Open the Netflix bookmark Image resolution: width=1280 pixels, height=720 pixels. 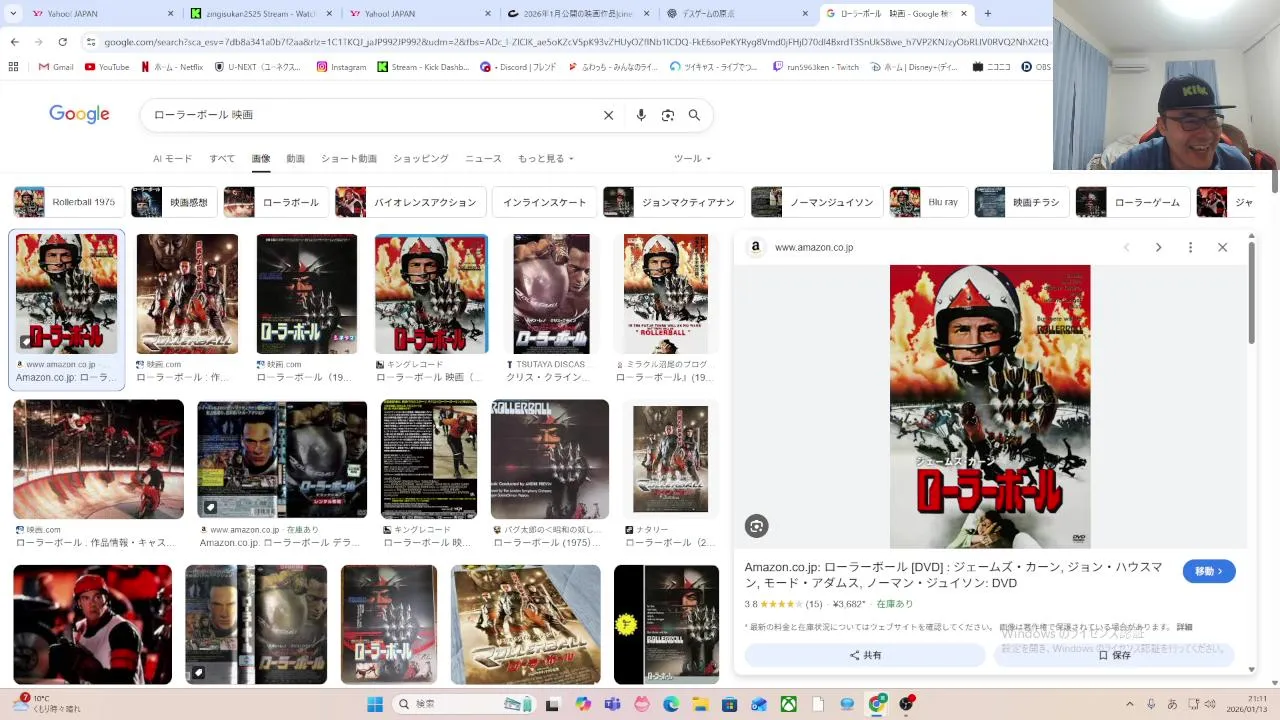172,67
